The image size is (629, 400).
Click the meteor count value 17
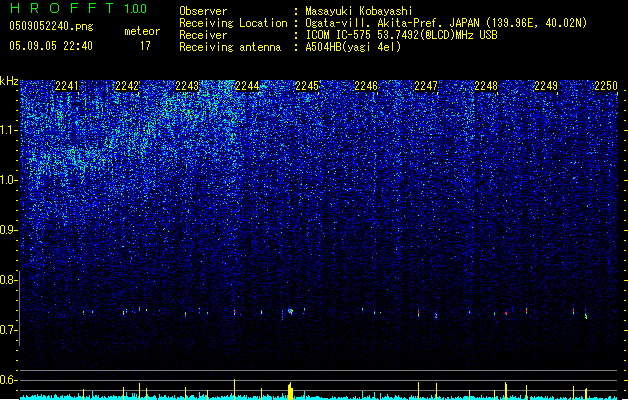point(145,46)
